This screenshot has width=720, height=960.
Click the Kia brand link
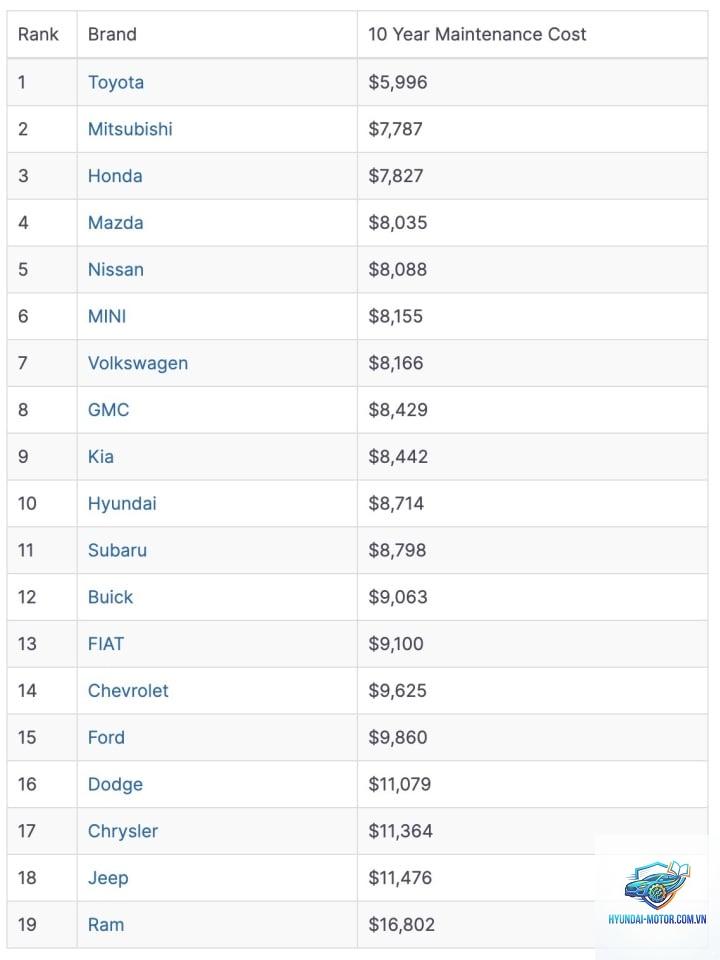[x=101, y=457]
